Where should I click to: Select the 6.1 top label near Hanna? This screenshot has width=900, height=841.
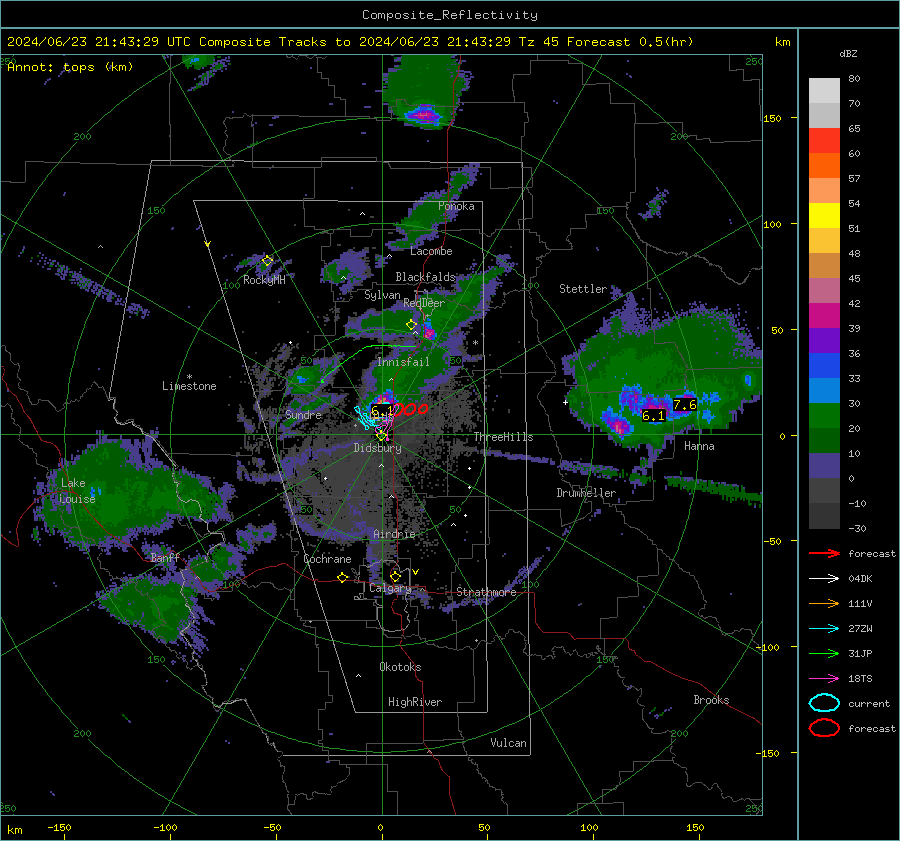point(653,416)
